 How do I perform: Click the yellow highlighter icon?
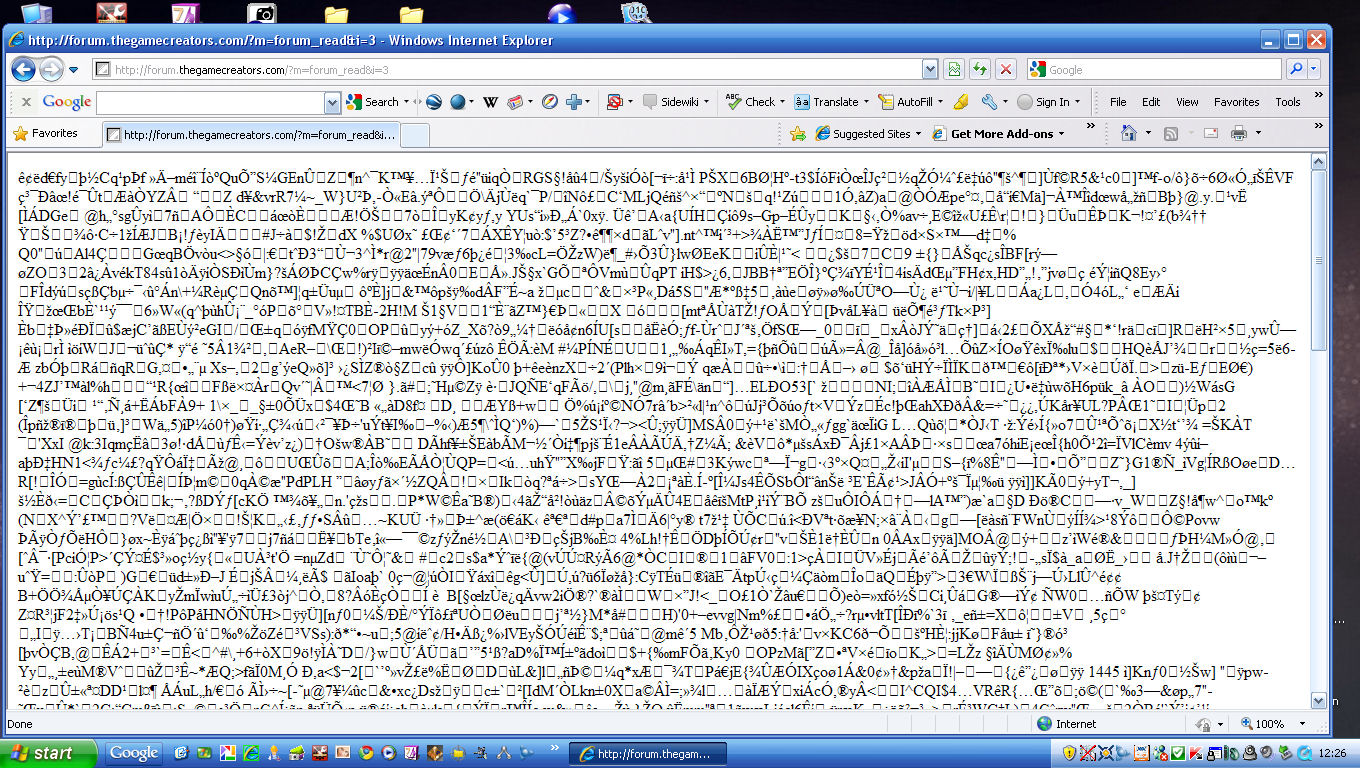click(x=961, y=102)
